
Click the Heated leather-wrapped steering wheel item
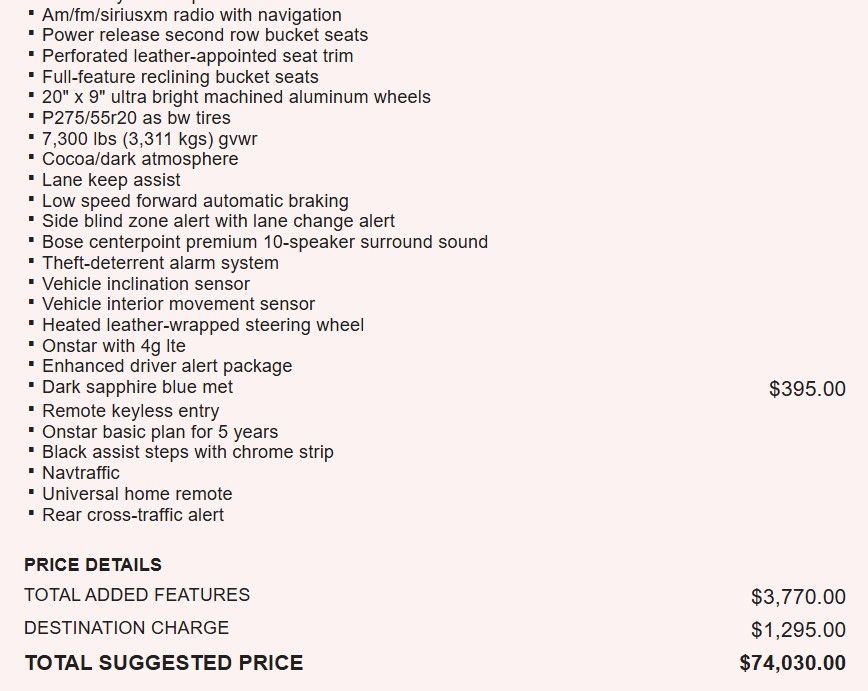pyautogui.click(x=203, y=325)
